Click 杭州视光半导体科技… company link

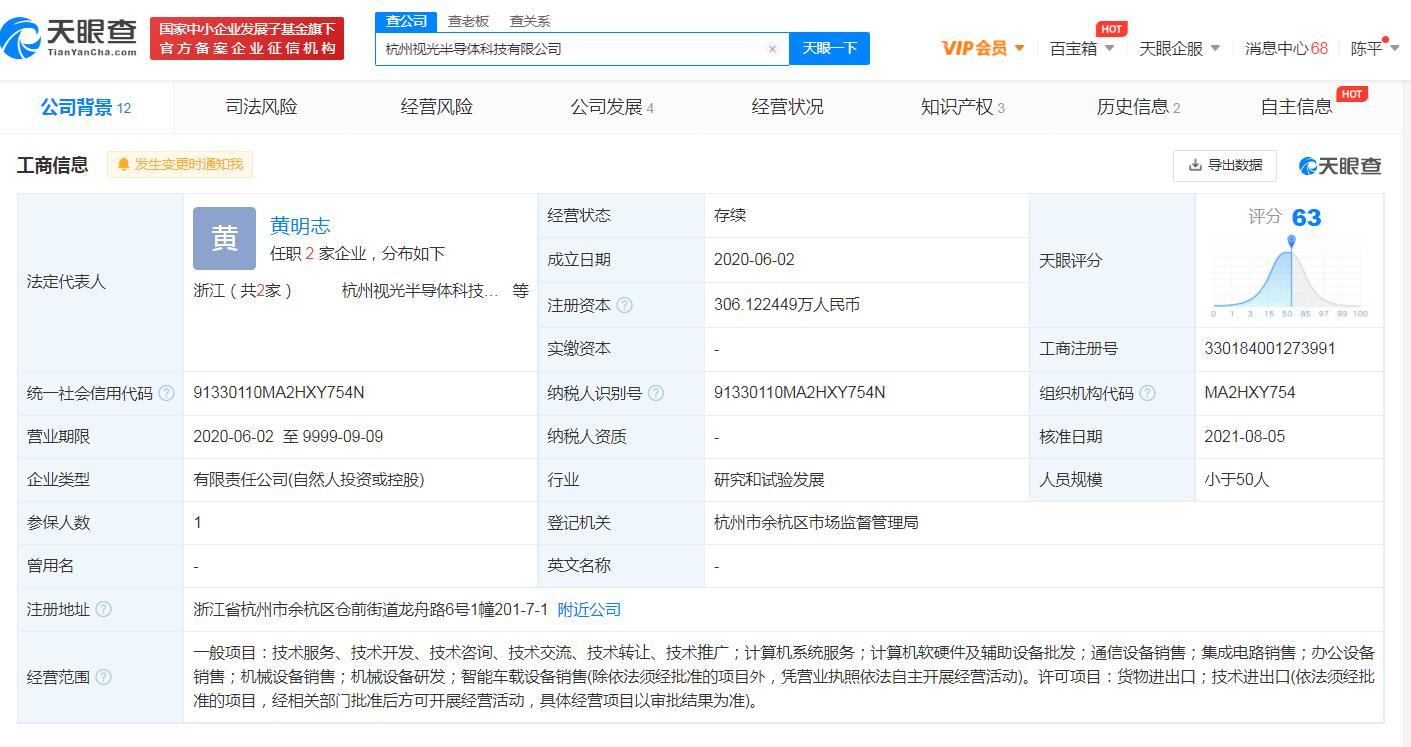click(420, 291)
